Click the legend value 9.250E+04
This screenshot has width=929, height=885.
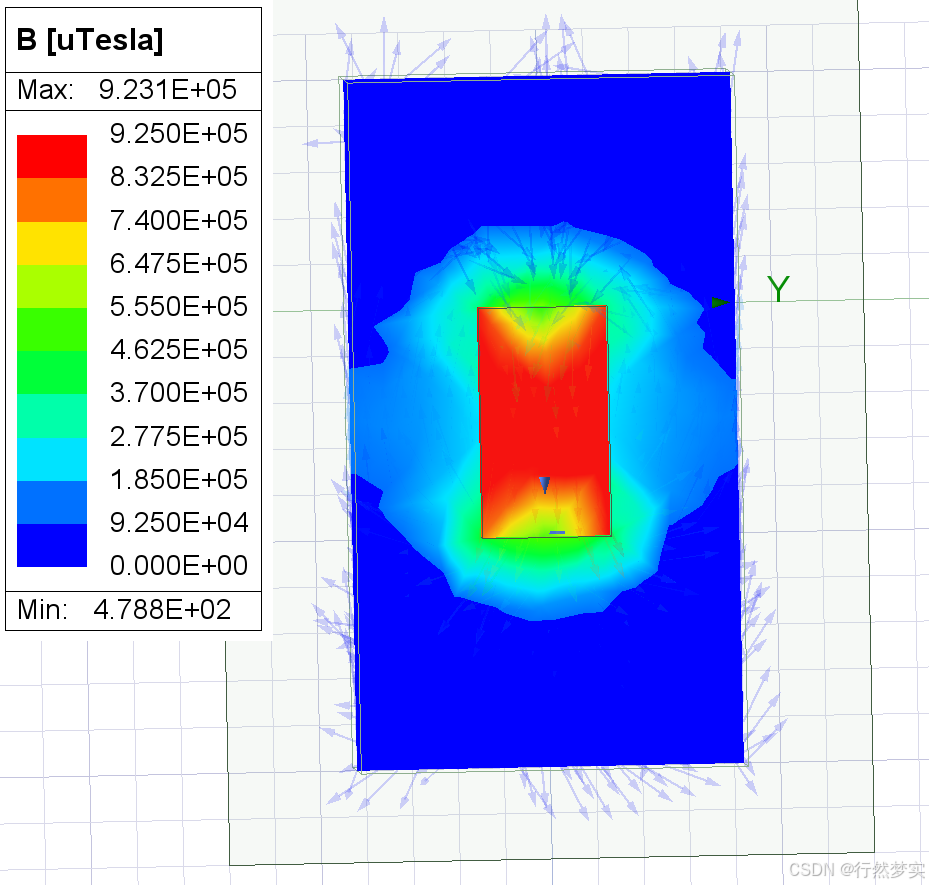pos(179,522)
